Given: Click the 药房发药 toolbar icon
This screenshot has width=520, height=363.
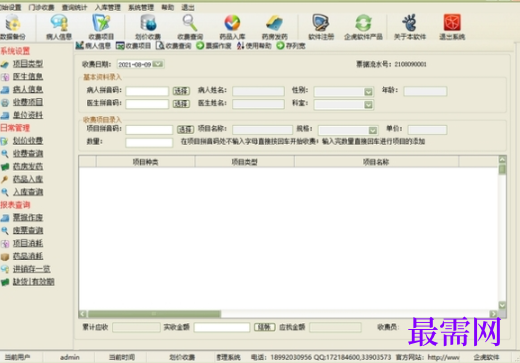Looking at the screenshot, I should point(274,27).
